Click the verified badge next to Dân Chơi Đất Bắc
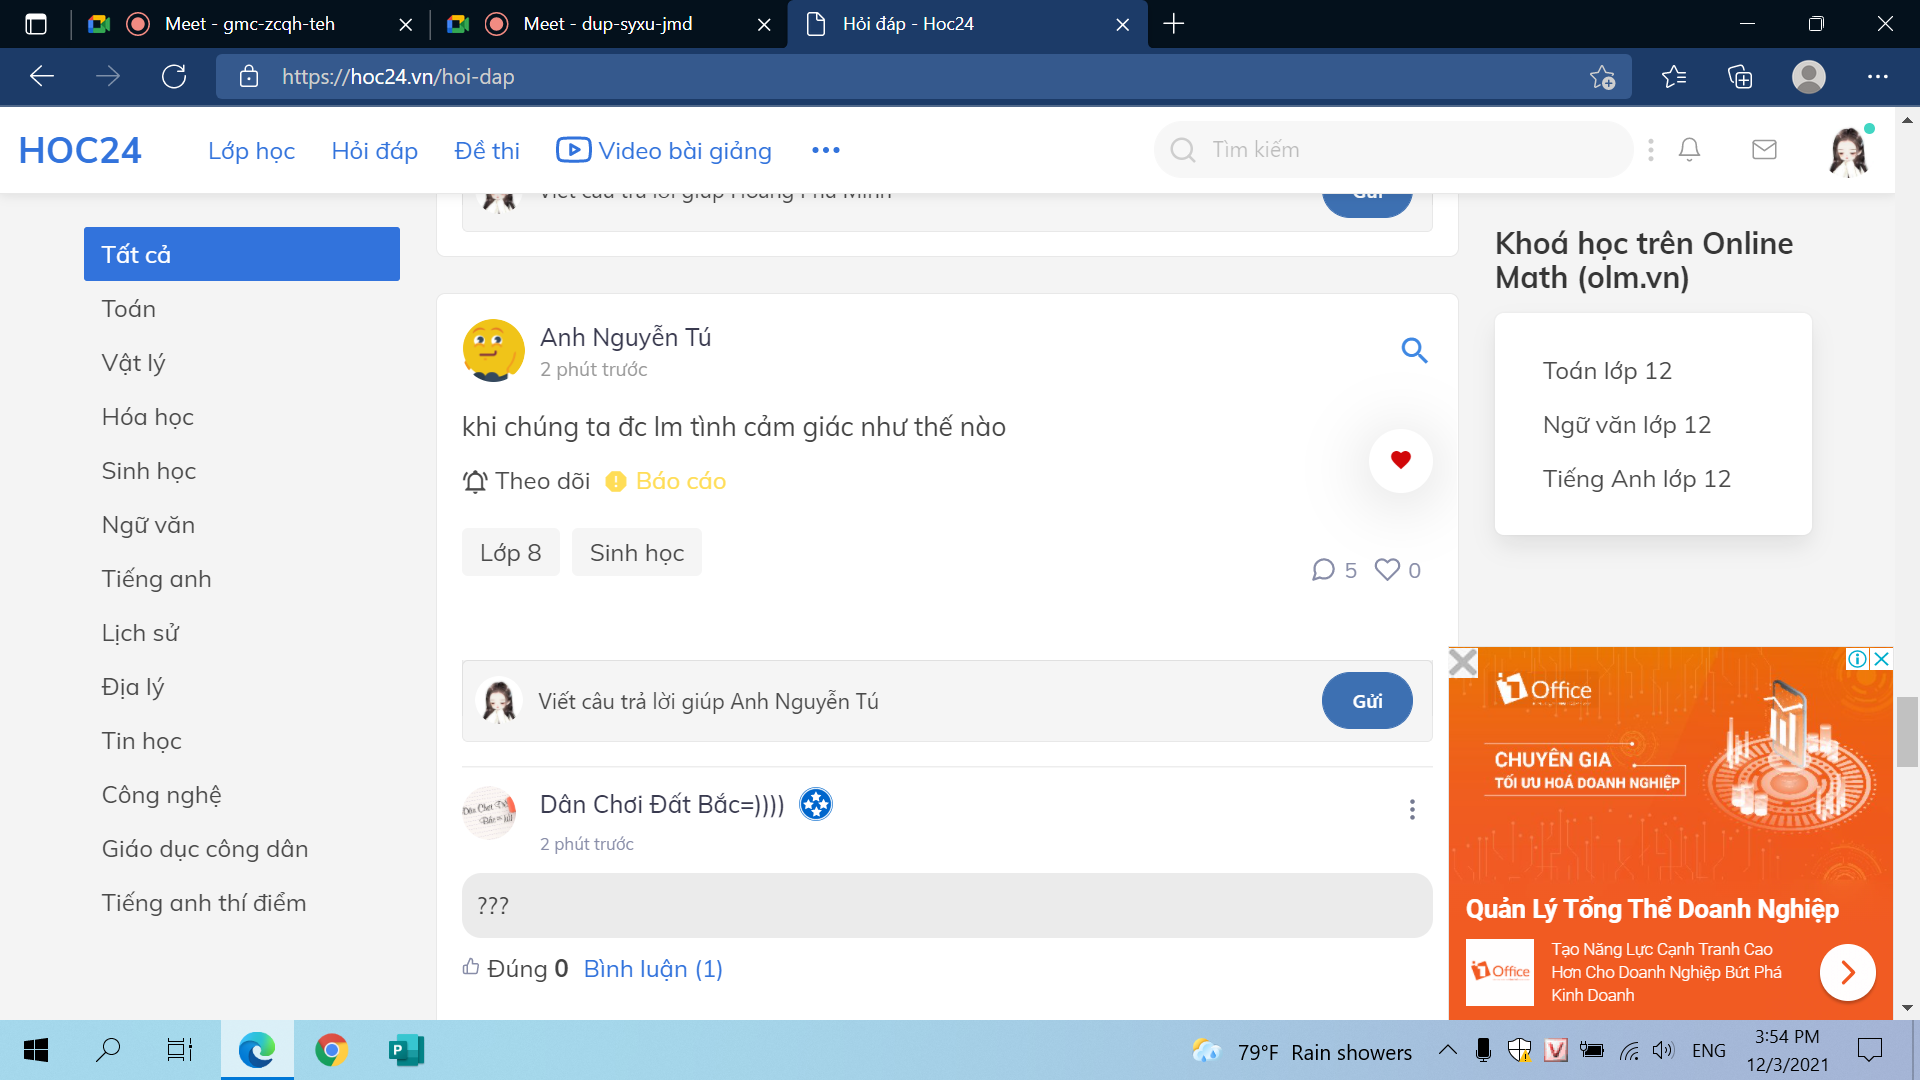 coord(816,804)
